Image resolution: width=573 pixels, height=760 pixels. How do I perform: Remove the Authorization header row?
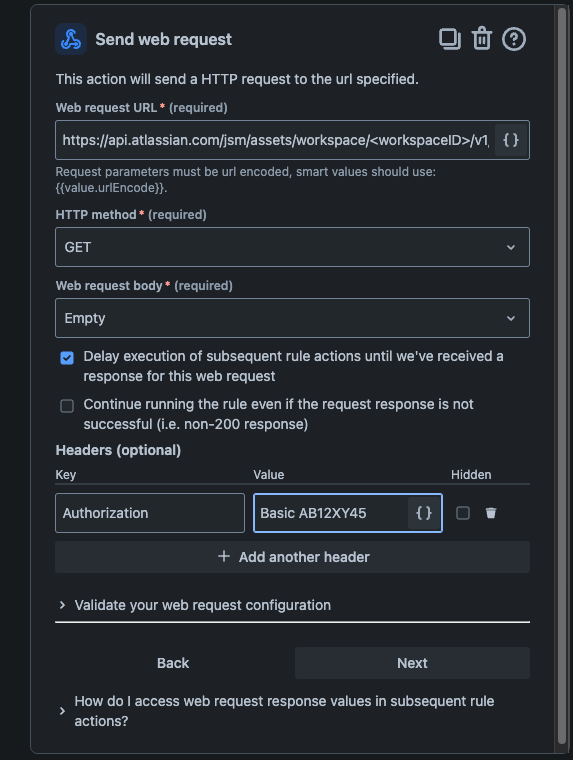click(x=491, y=513)
